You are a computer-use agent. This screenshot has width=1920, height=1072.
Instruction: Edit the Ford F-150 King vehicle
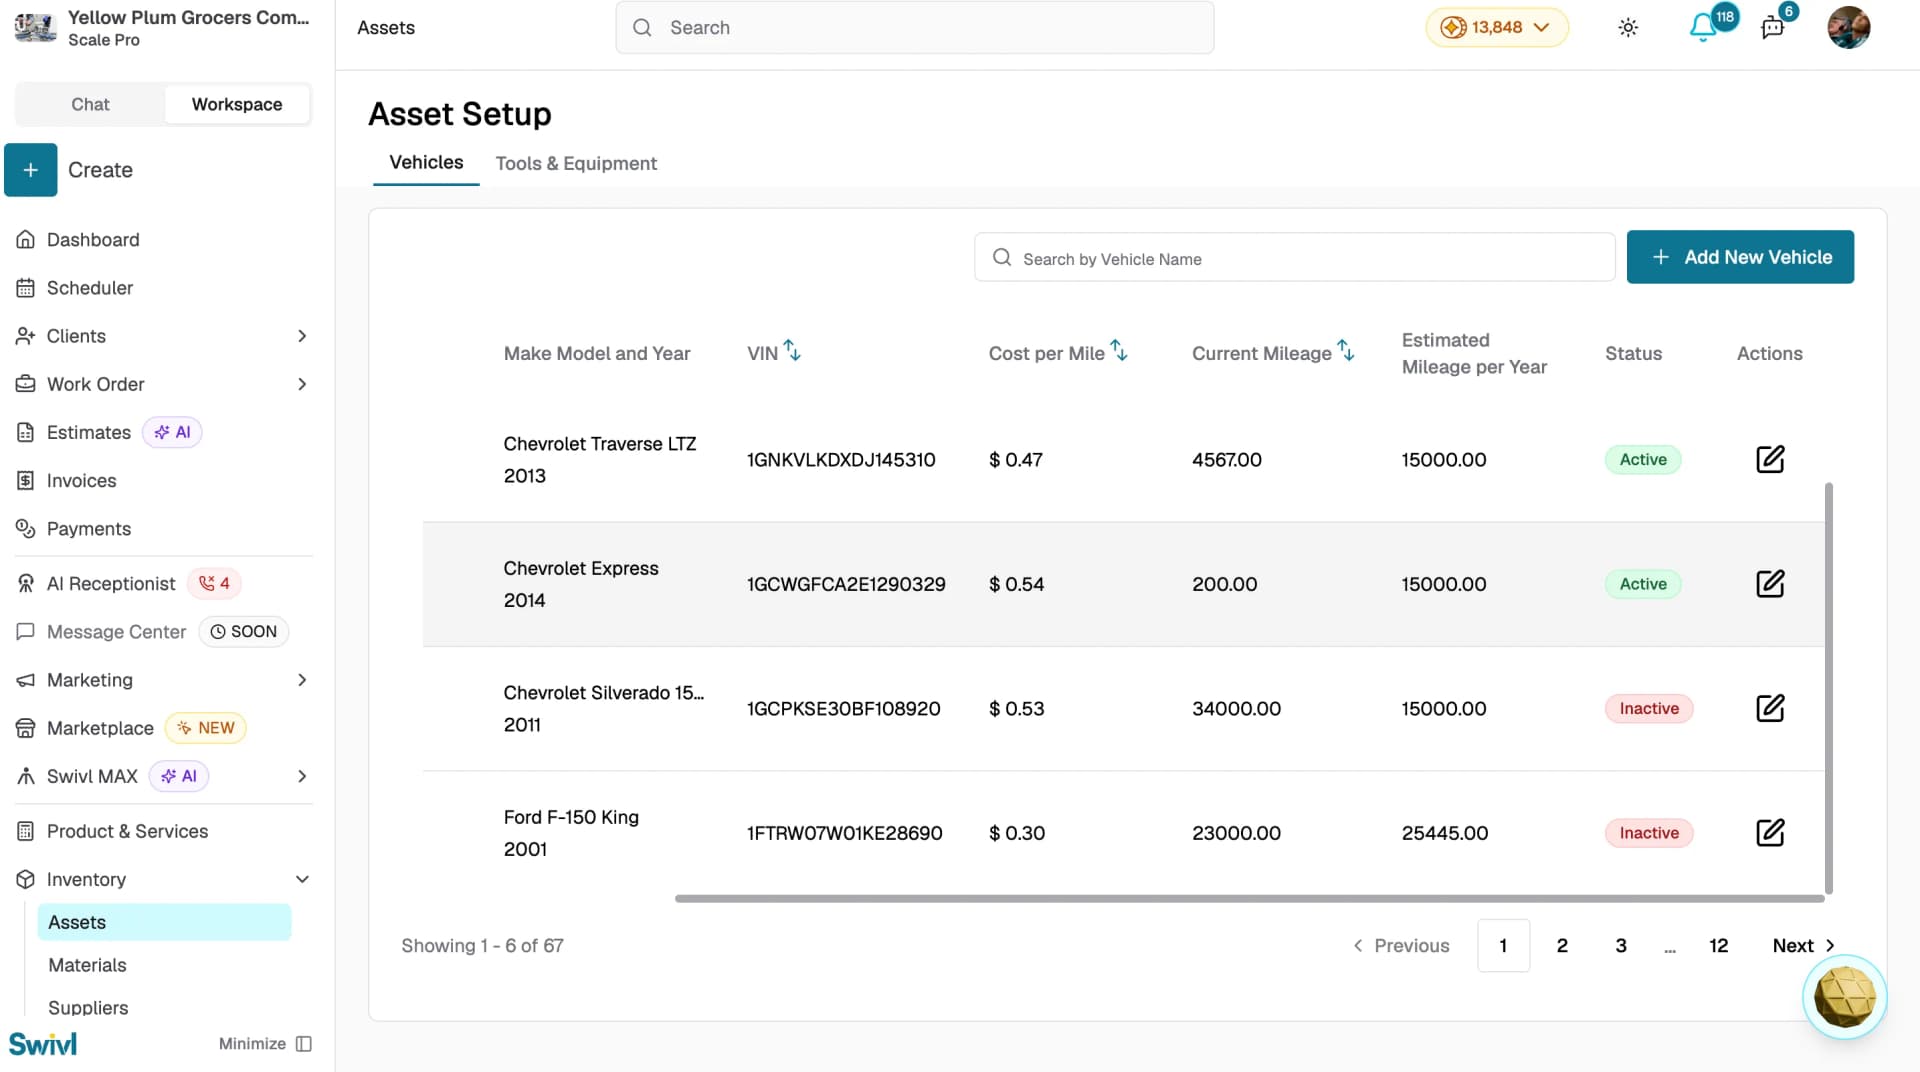(x=1770, y=832)
